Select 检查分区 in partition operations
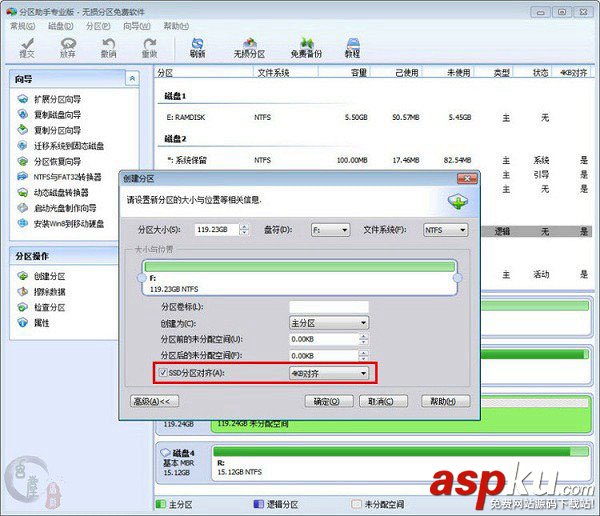The image size is (600, 516). (41, 307)
